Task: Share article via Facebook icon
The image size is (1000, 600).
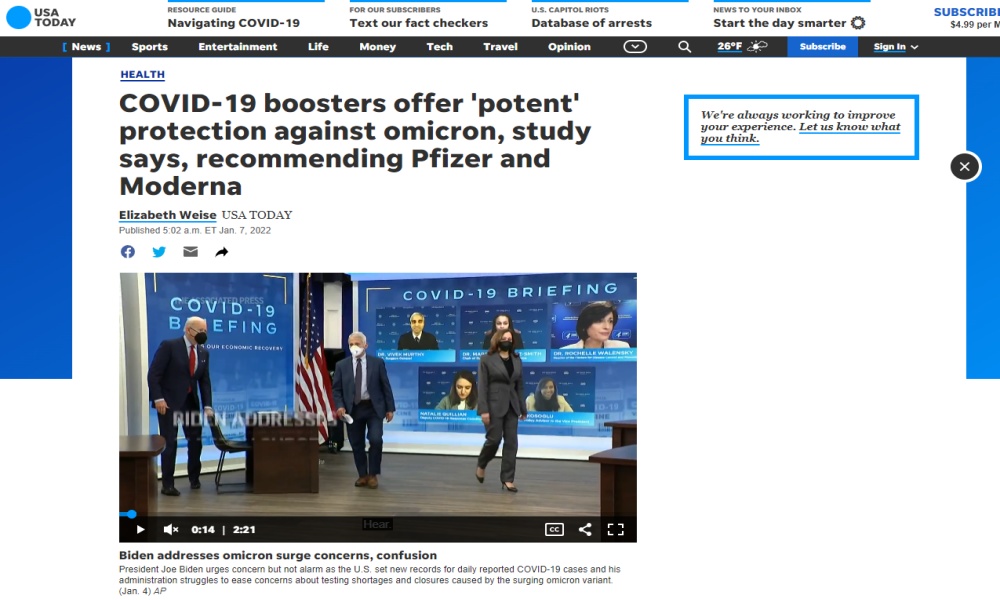Action: coord(128,252)
